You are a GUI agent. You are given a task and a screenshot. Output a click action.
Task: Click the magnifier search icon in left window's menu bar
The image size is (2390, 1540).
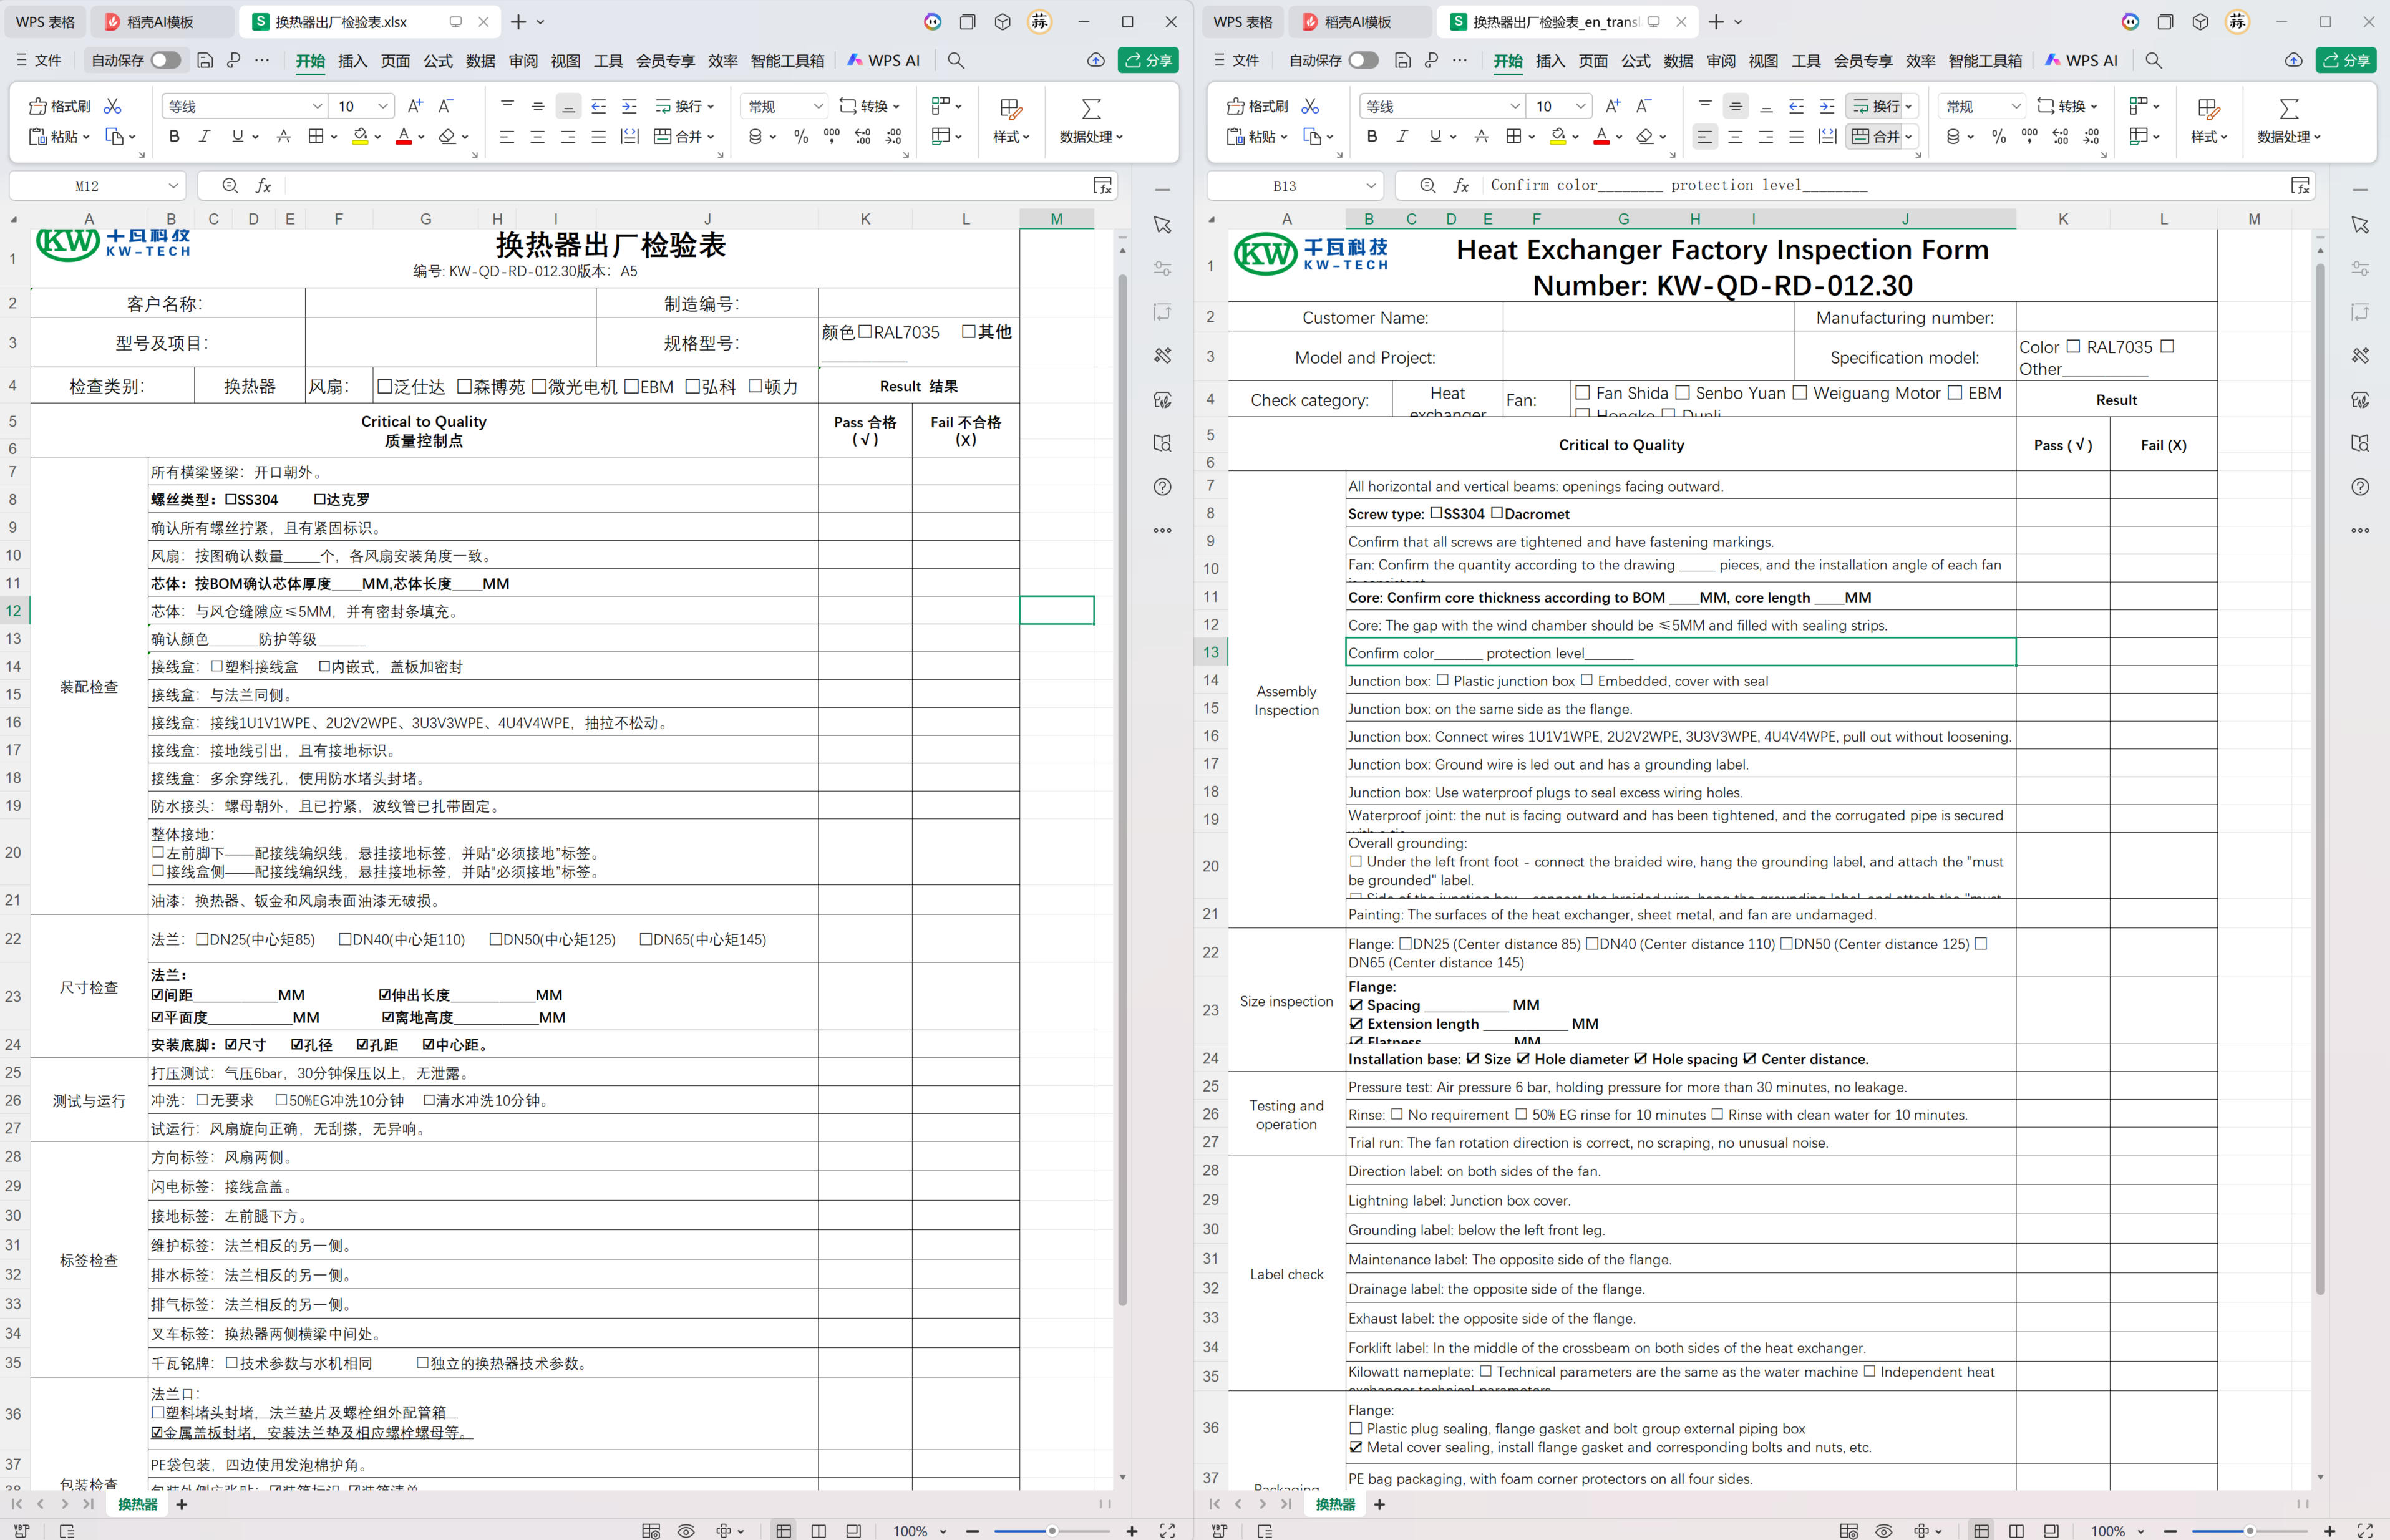pos(956,60)
